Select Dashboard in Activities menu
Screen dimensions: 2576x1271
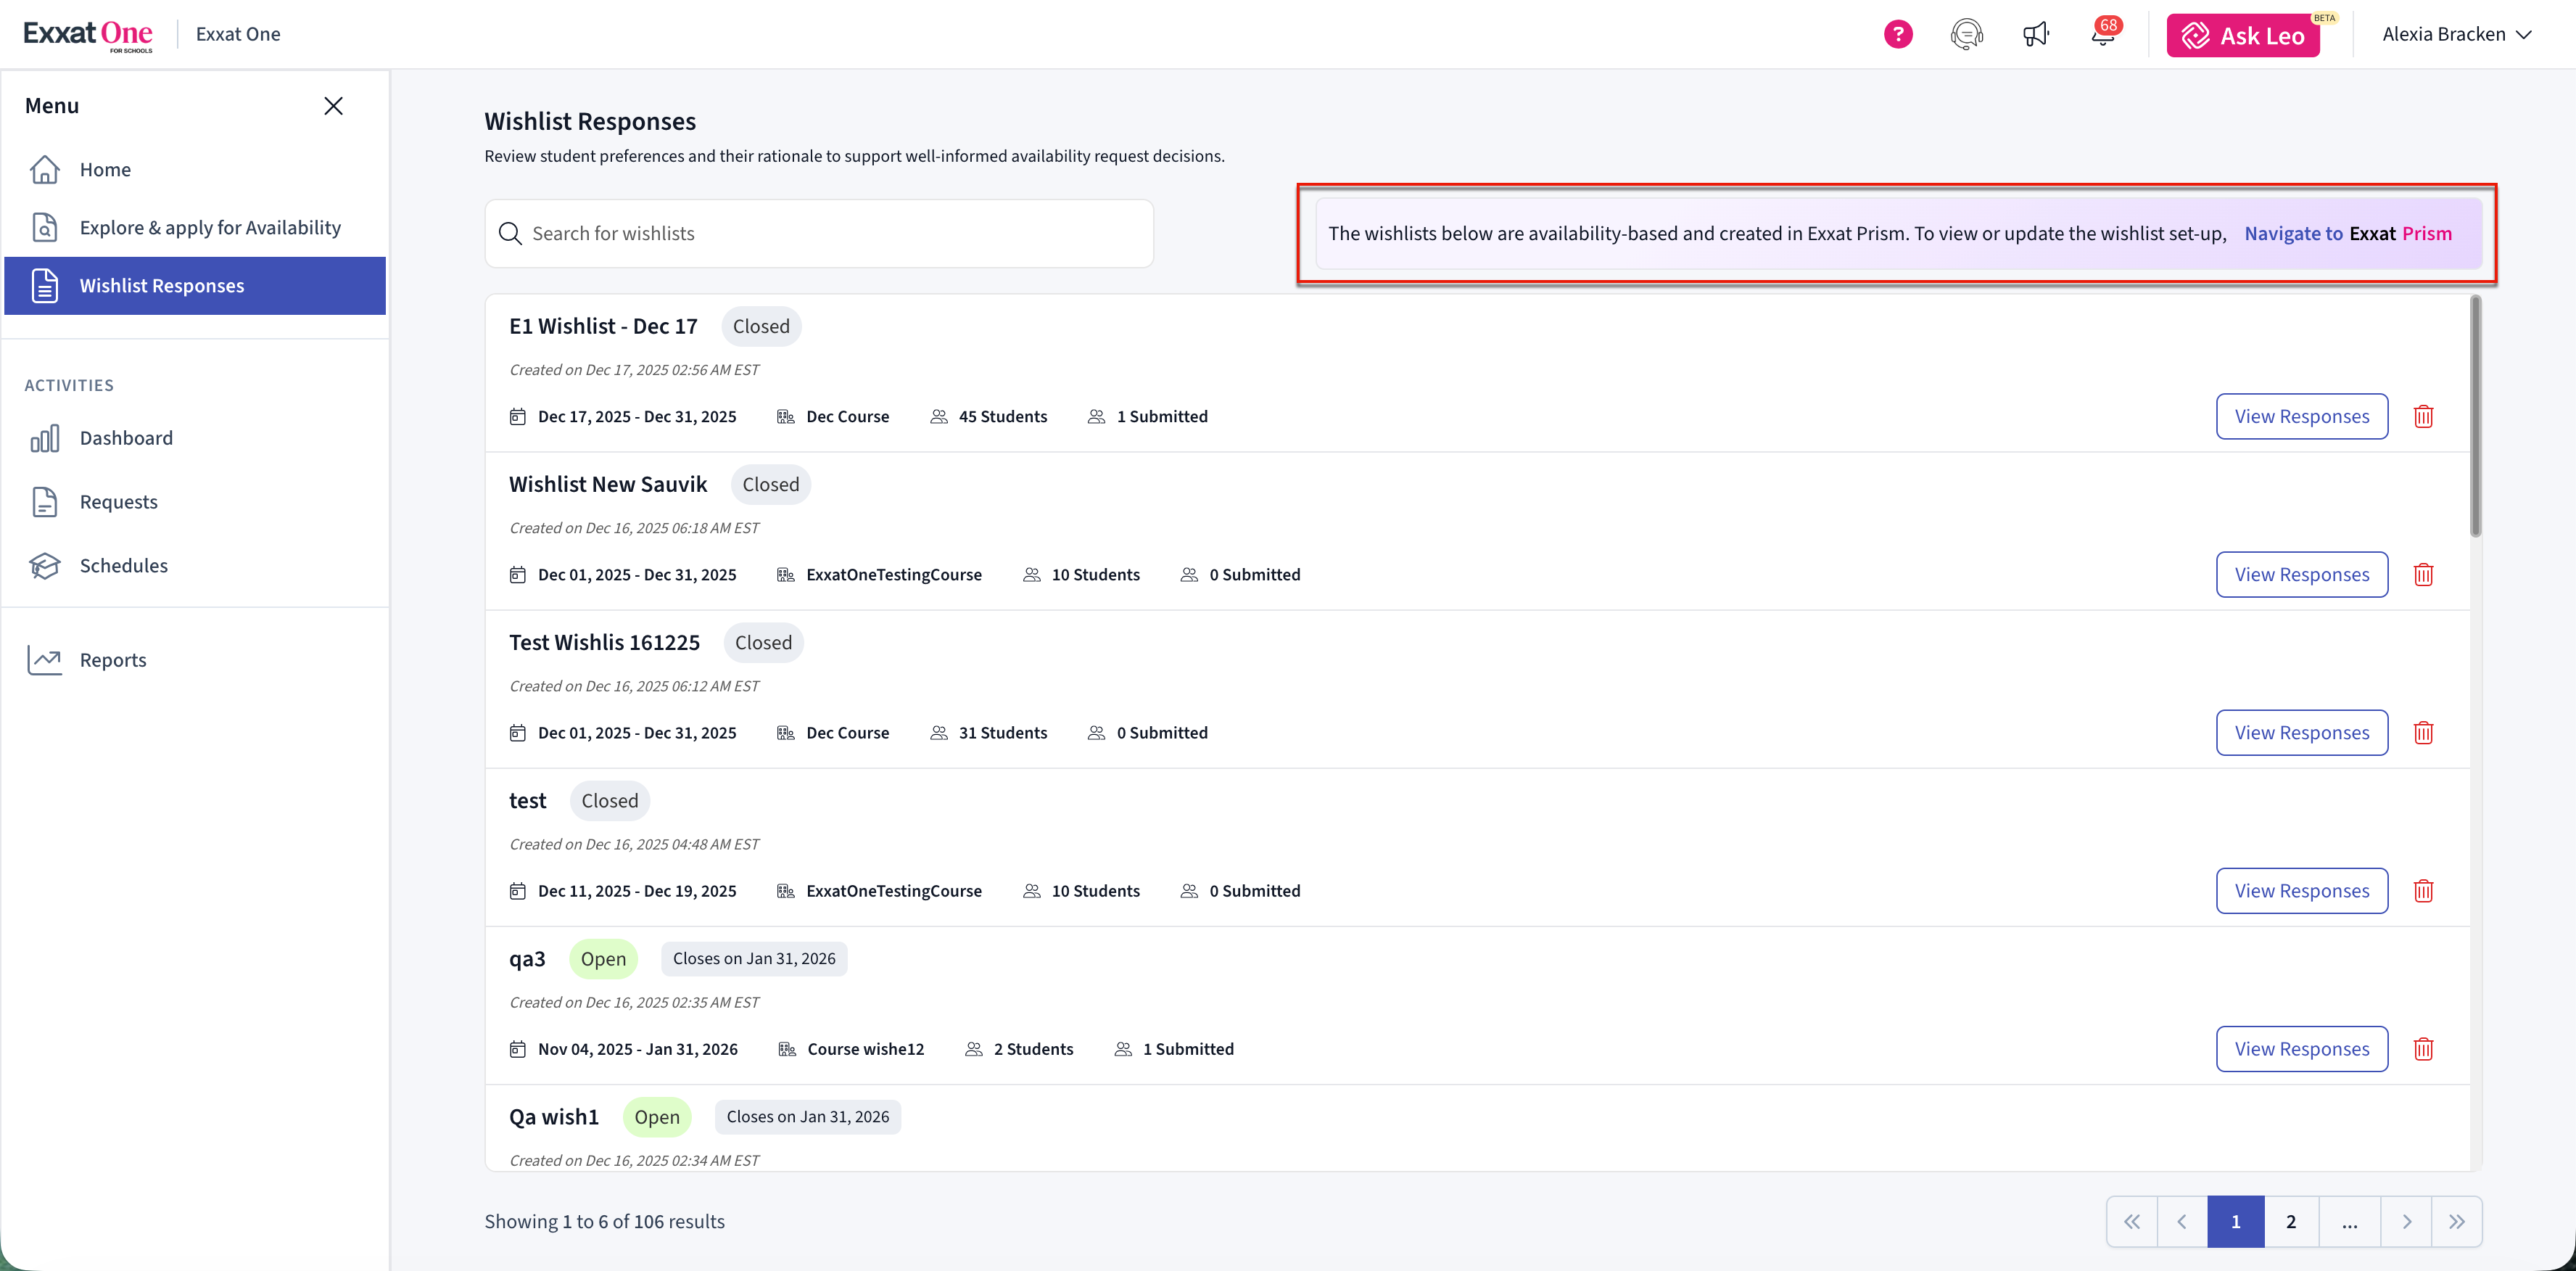point(126,438)
